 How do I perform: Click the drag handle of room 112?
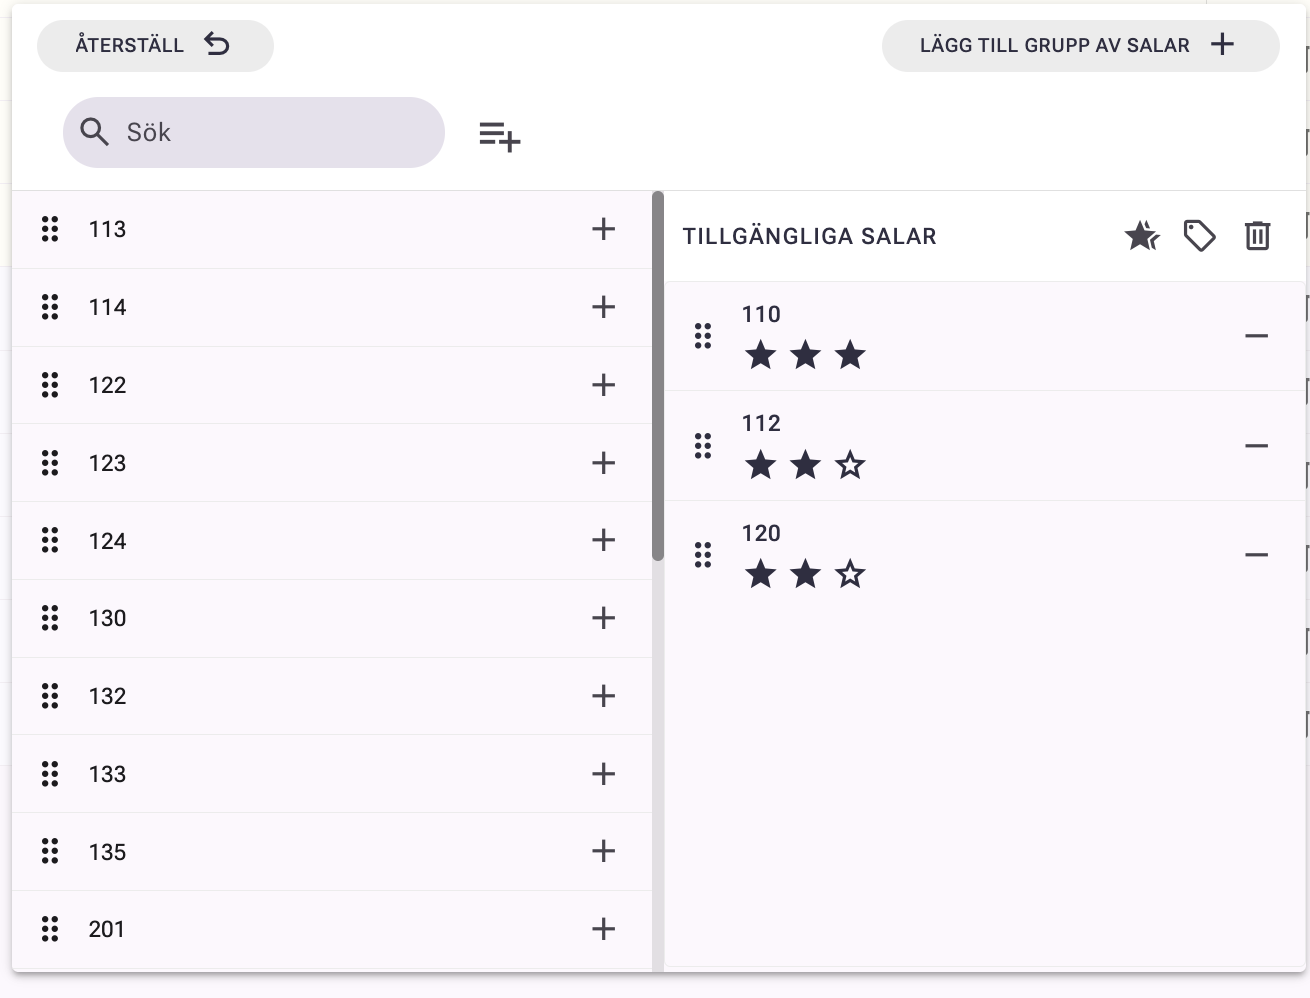coord(703,446)
